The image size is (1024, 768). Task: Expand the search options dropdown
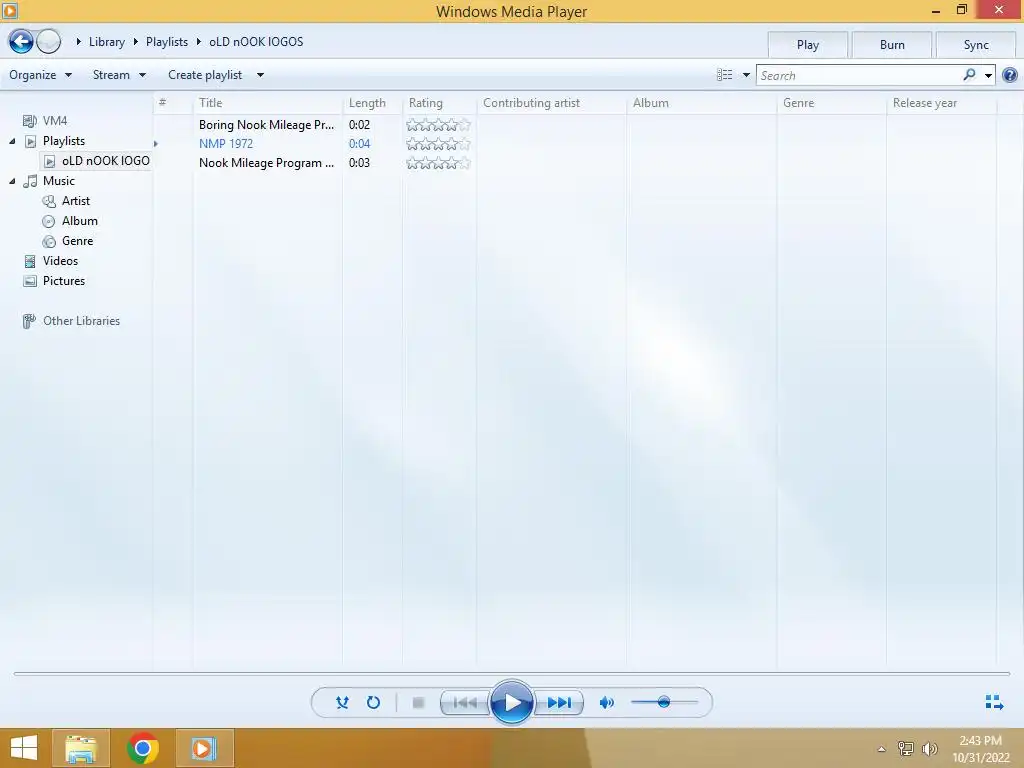pyautogui.click(x=988, y=76)
